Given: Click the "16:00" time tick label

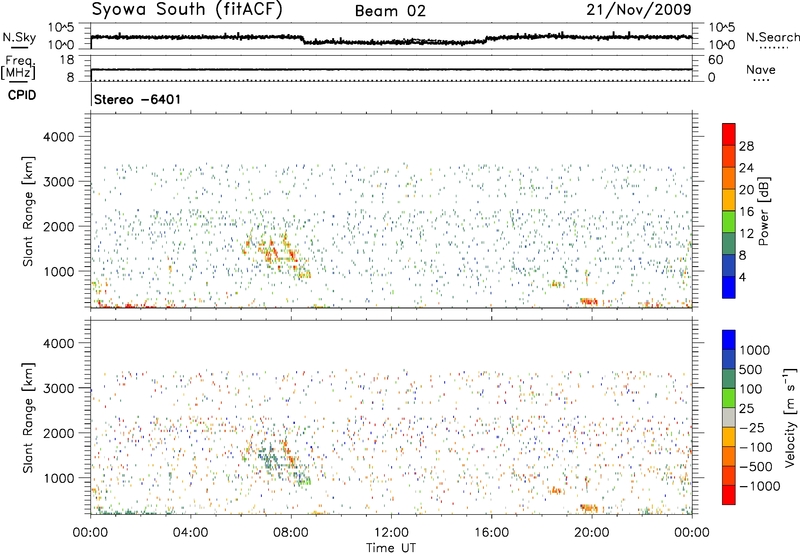Looking at the screenshot, I should point(491,533).
